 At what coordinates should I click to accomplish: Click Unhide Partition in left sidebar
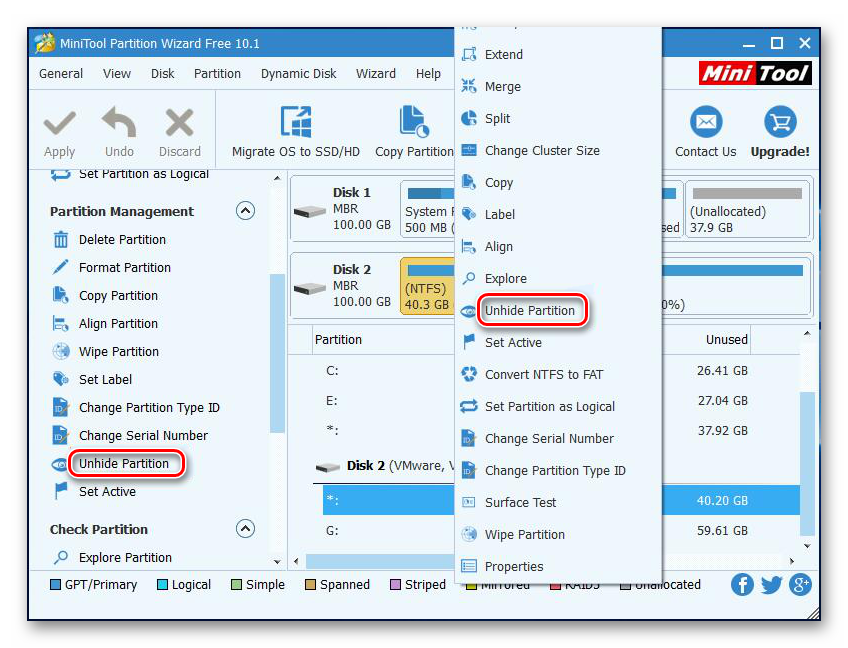tap(124, 464)
